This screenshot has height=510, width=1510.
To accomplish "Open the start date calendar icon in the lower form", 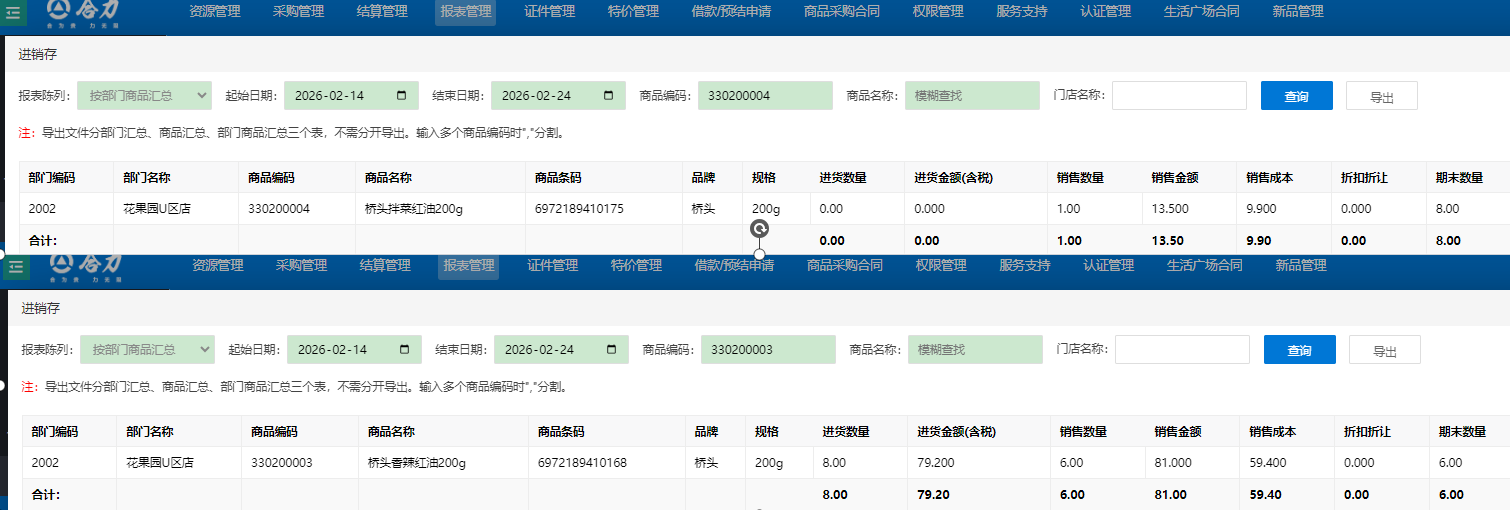I will (x=405, y=350).
